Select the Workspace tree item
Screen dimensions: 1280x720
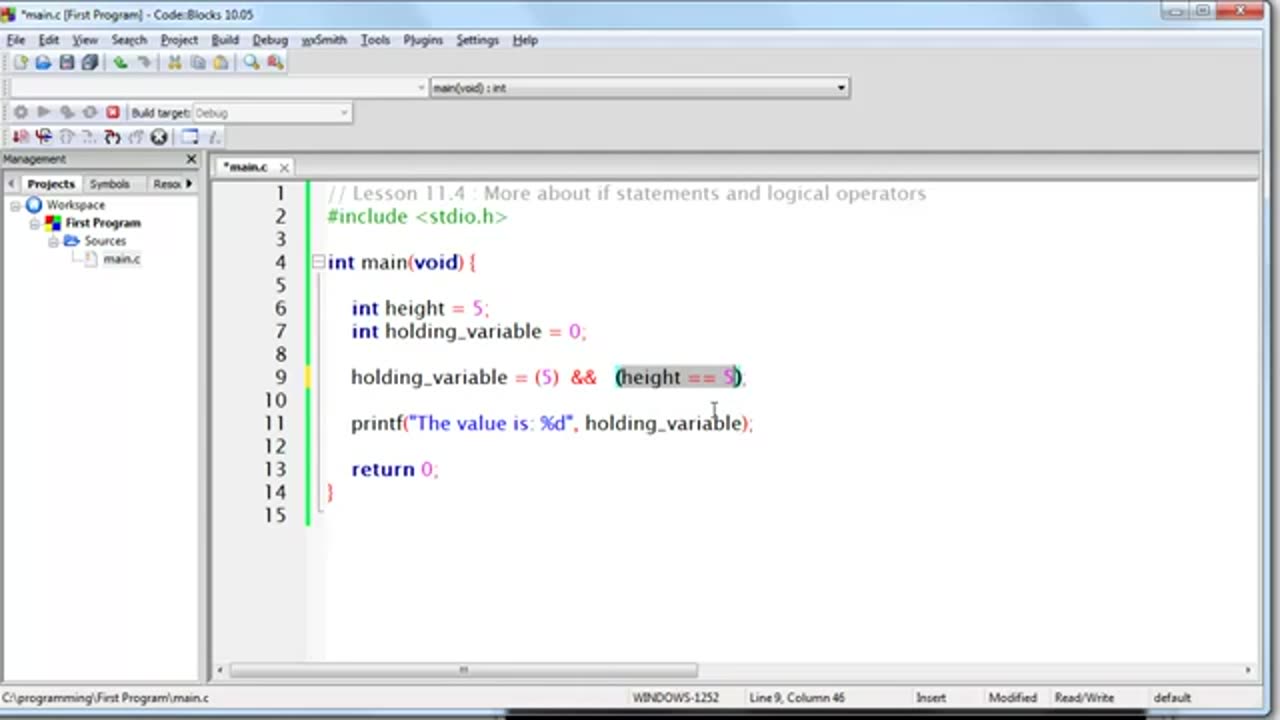point(75,205)
